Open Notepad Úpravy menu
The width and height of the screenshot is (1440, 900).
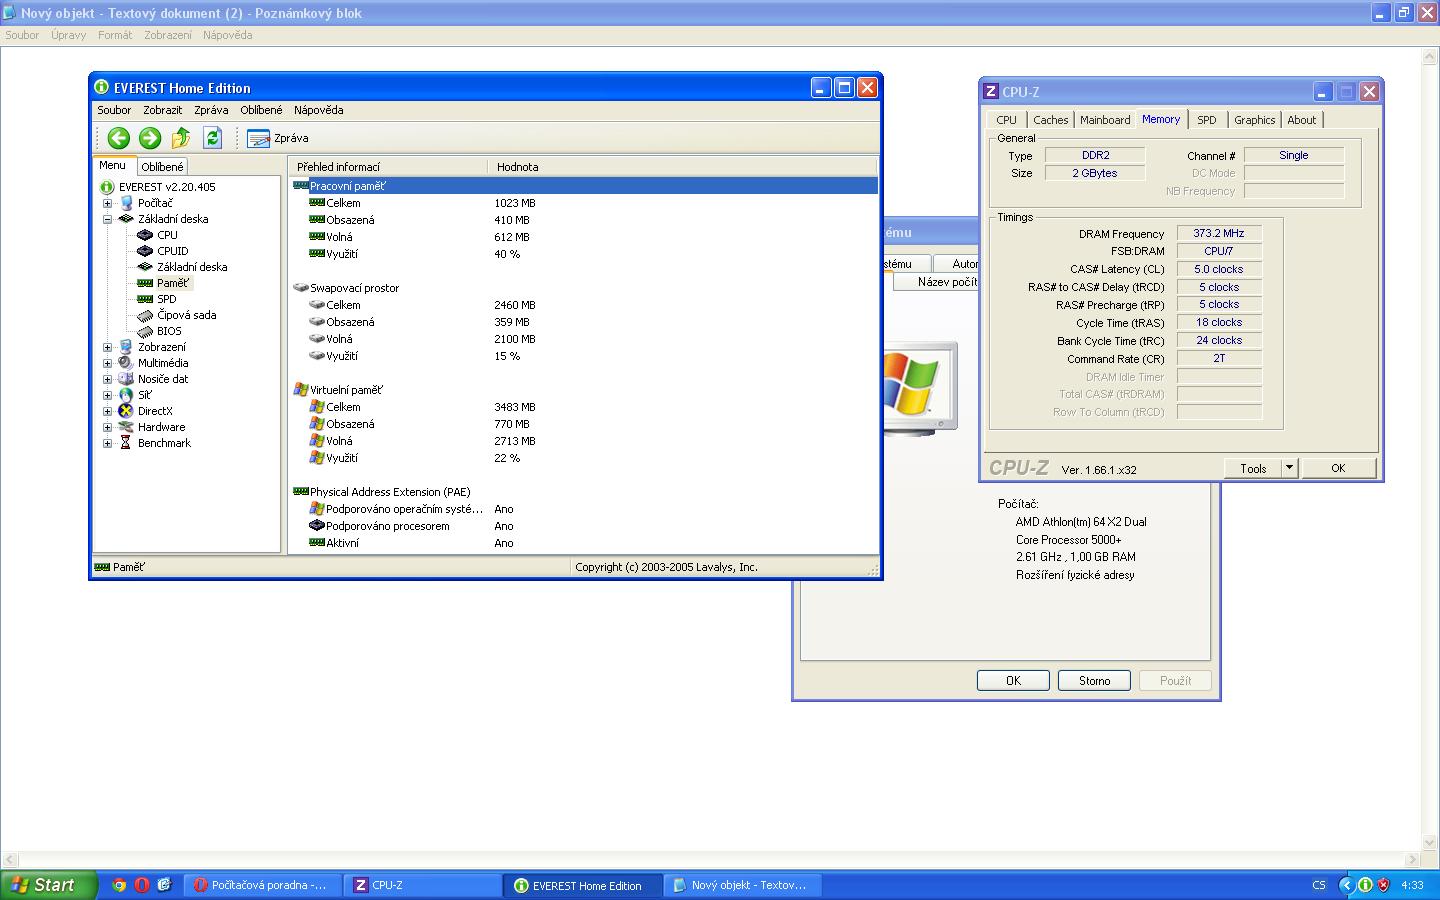[x=68, y=35]
